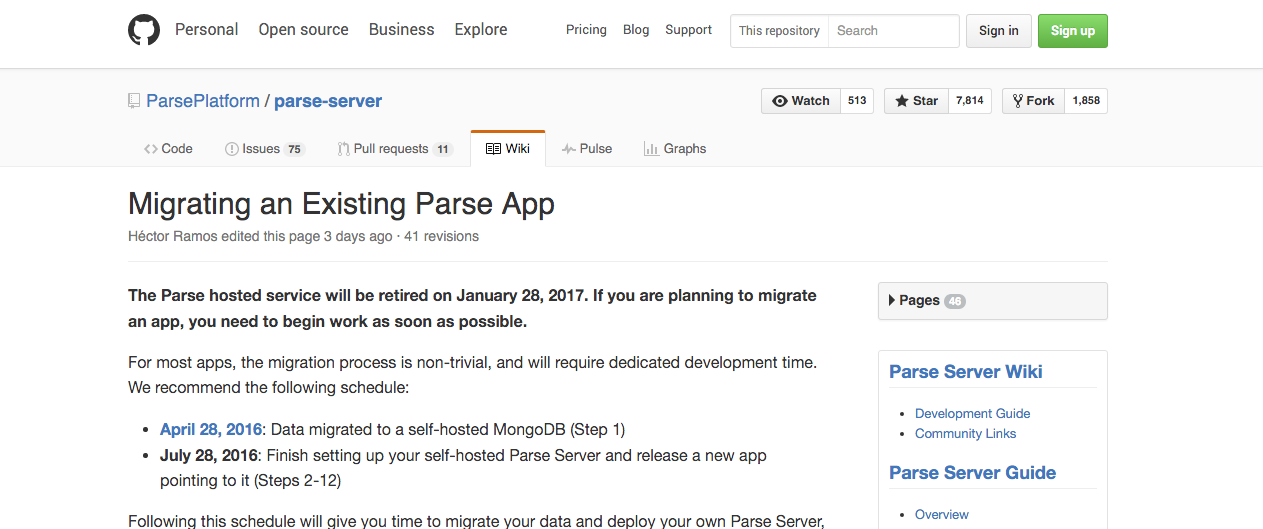Viewport: 1263px width, 529px height.
Task: Click the Graphs tab bar chart icon
Action: pos(651,149)
